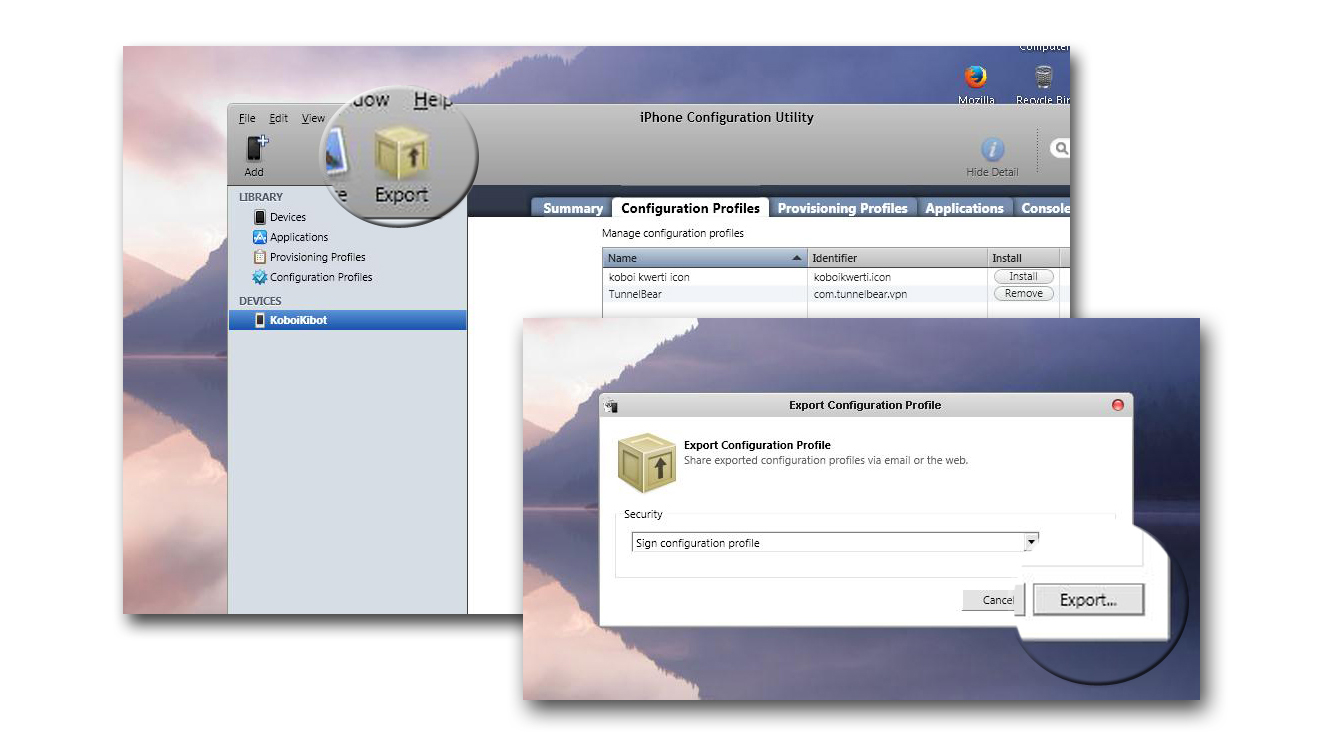
Task: Open the File menu
Action: (247, 118)
